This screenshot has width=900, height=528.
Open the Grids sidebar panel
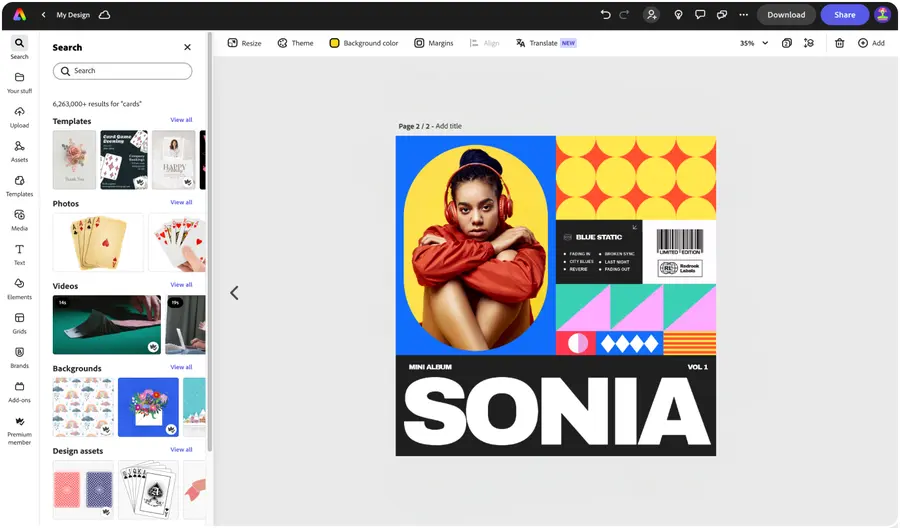pyautogui.click(x=20, y=324)
